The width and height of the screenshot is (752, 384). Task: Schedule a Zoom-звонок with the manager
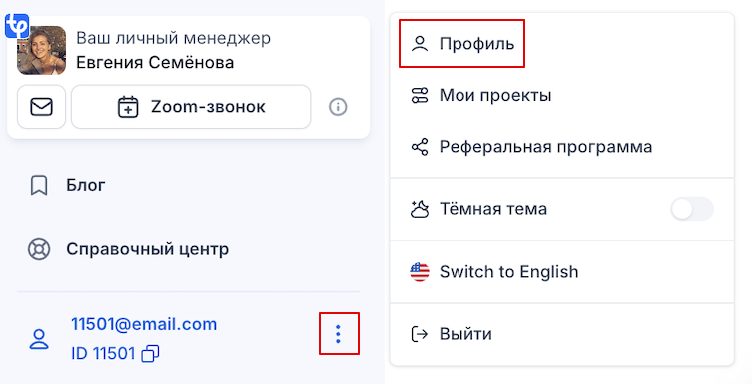[191, 107]
